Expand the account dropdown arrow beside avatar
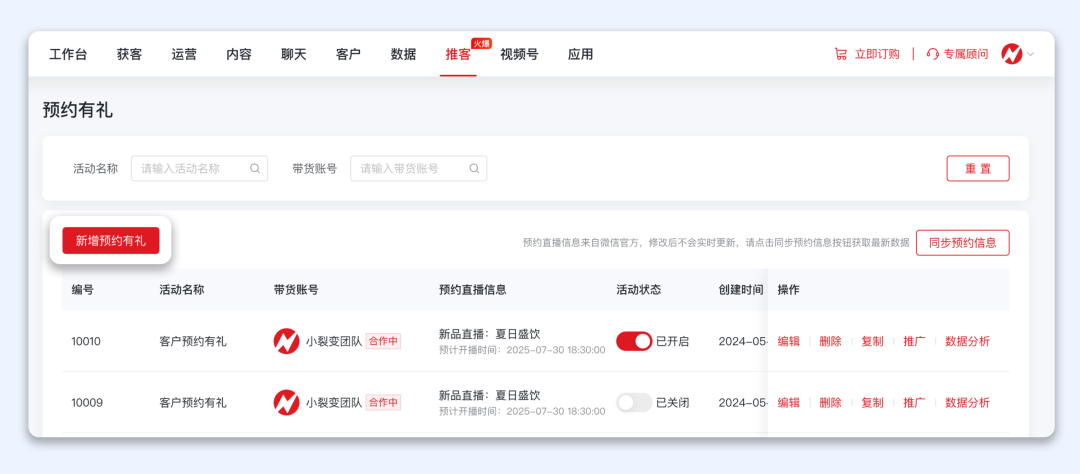 pos(1031,54)
